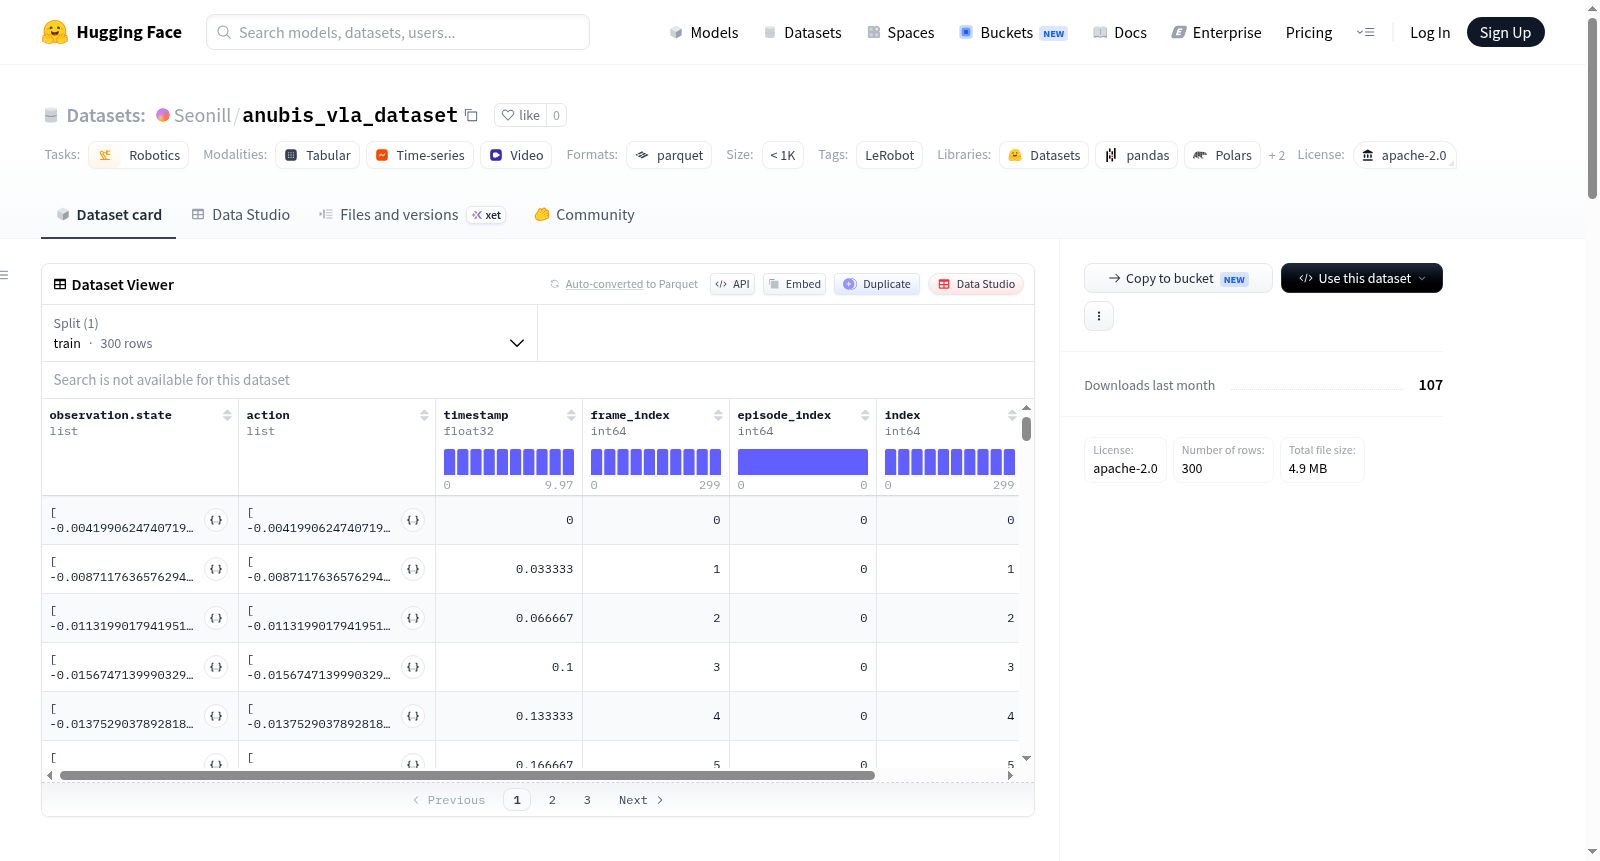The image size is (1600, 861).
Task: Click the Tabular modality tag
Action: click(317, 155)
